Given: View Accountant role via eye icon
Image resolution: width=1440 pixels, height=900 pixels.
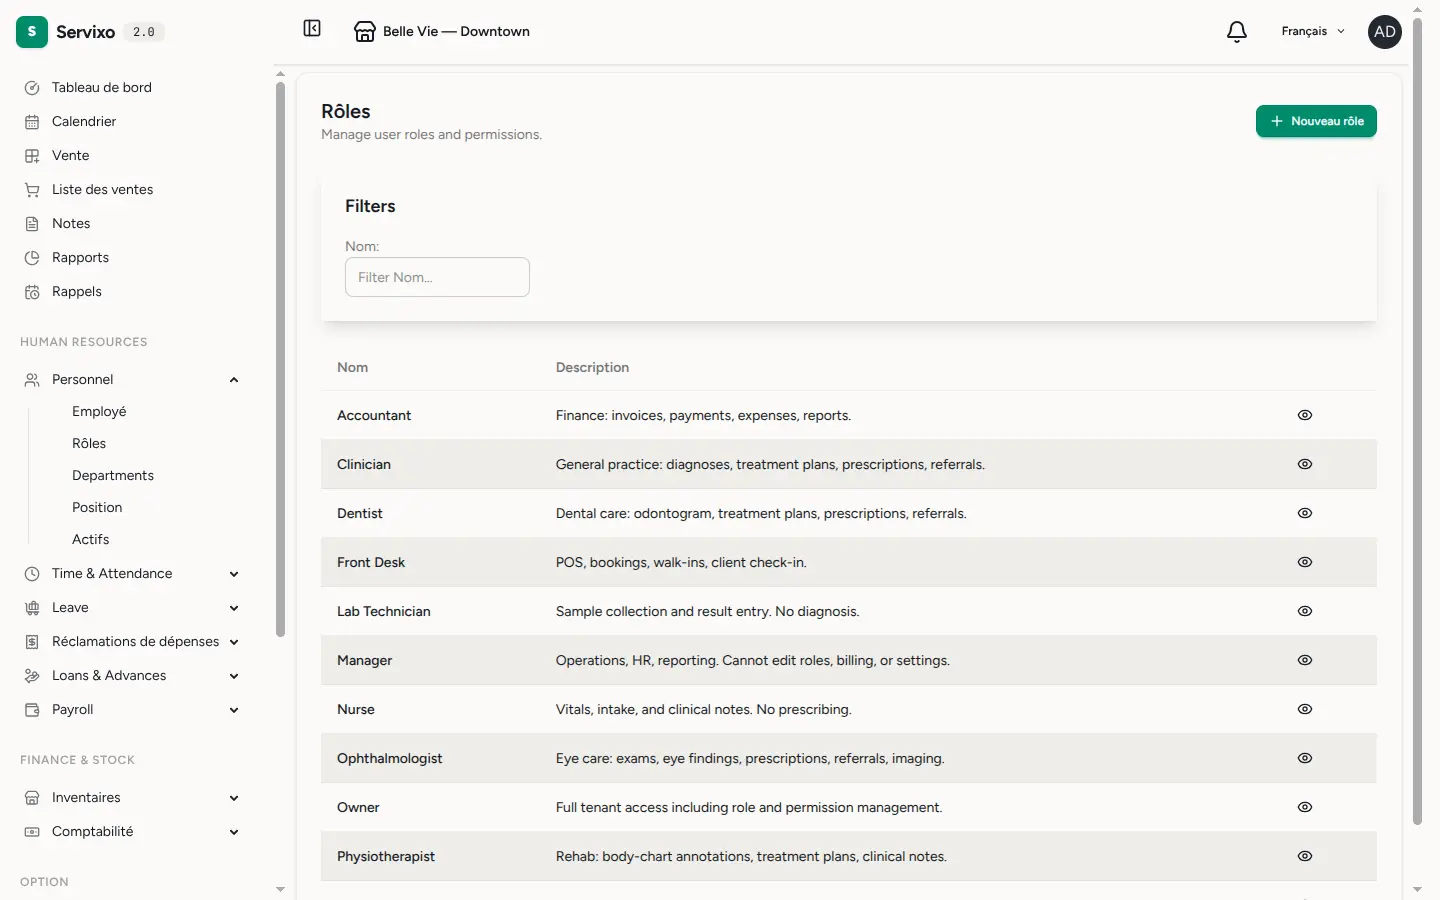Looking at the screenshot, I should 1305,415.
